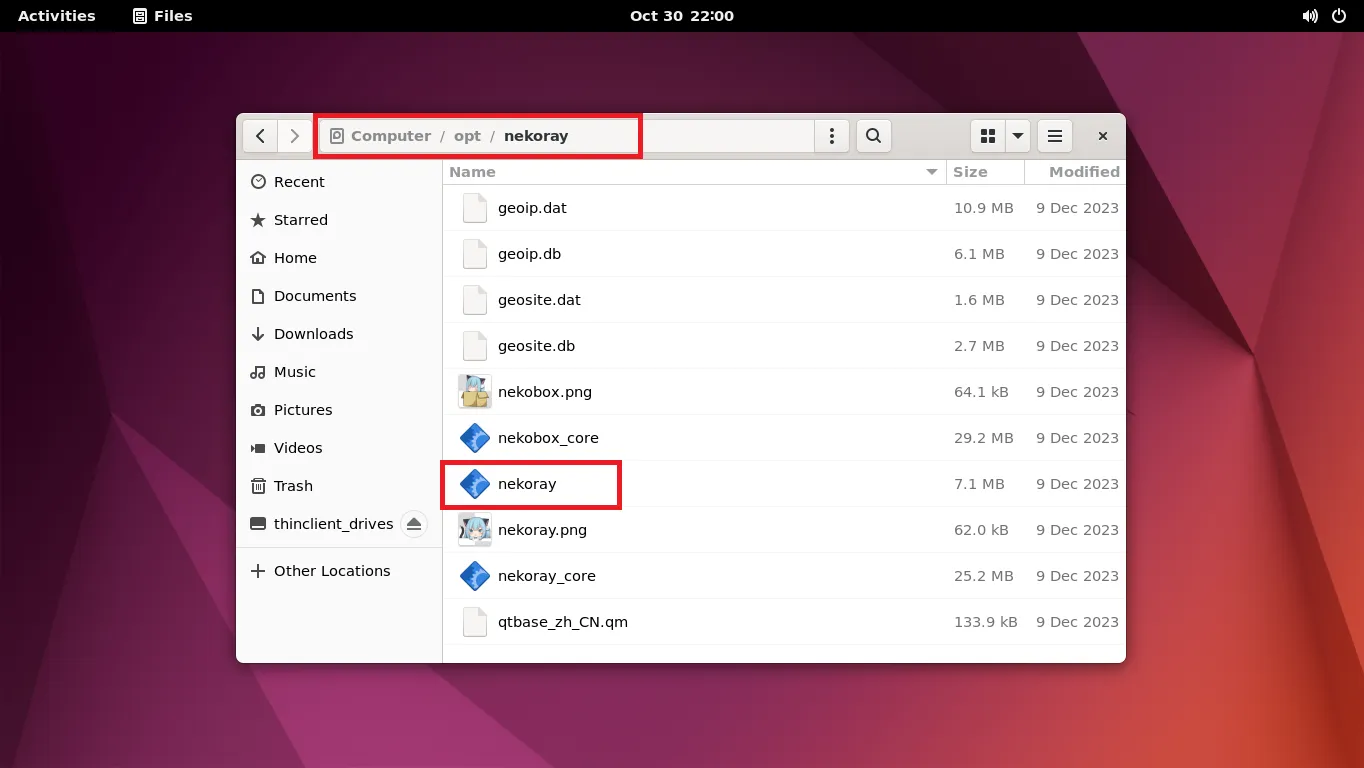
Task: Click the geoip.db file icon
Action: coord(475,254)
